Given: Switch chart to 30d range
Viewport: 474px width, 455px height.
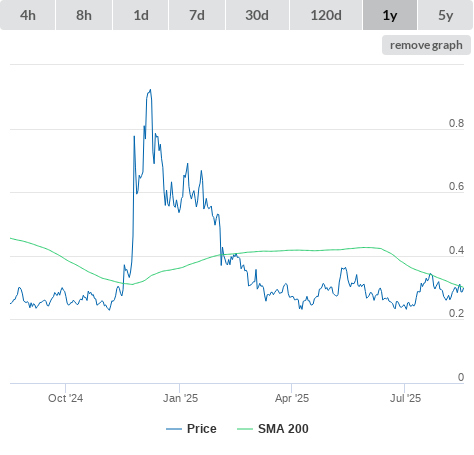Looking at the screenshot, I should pyautogui.click(x=257, y=15).
